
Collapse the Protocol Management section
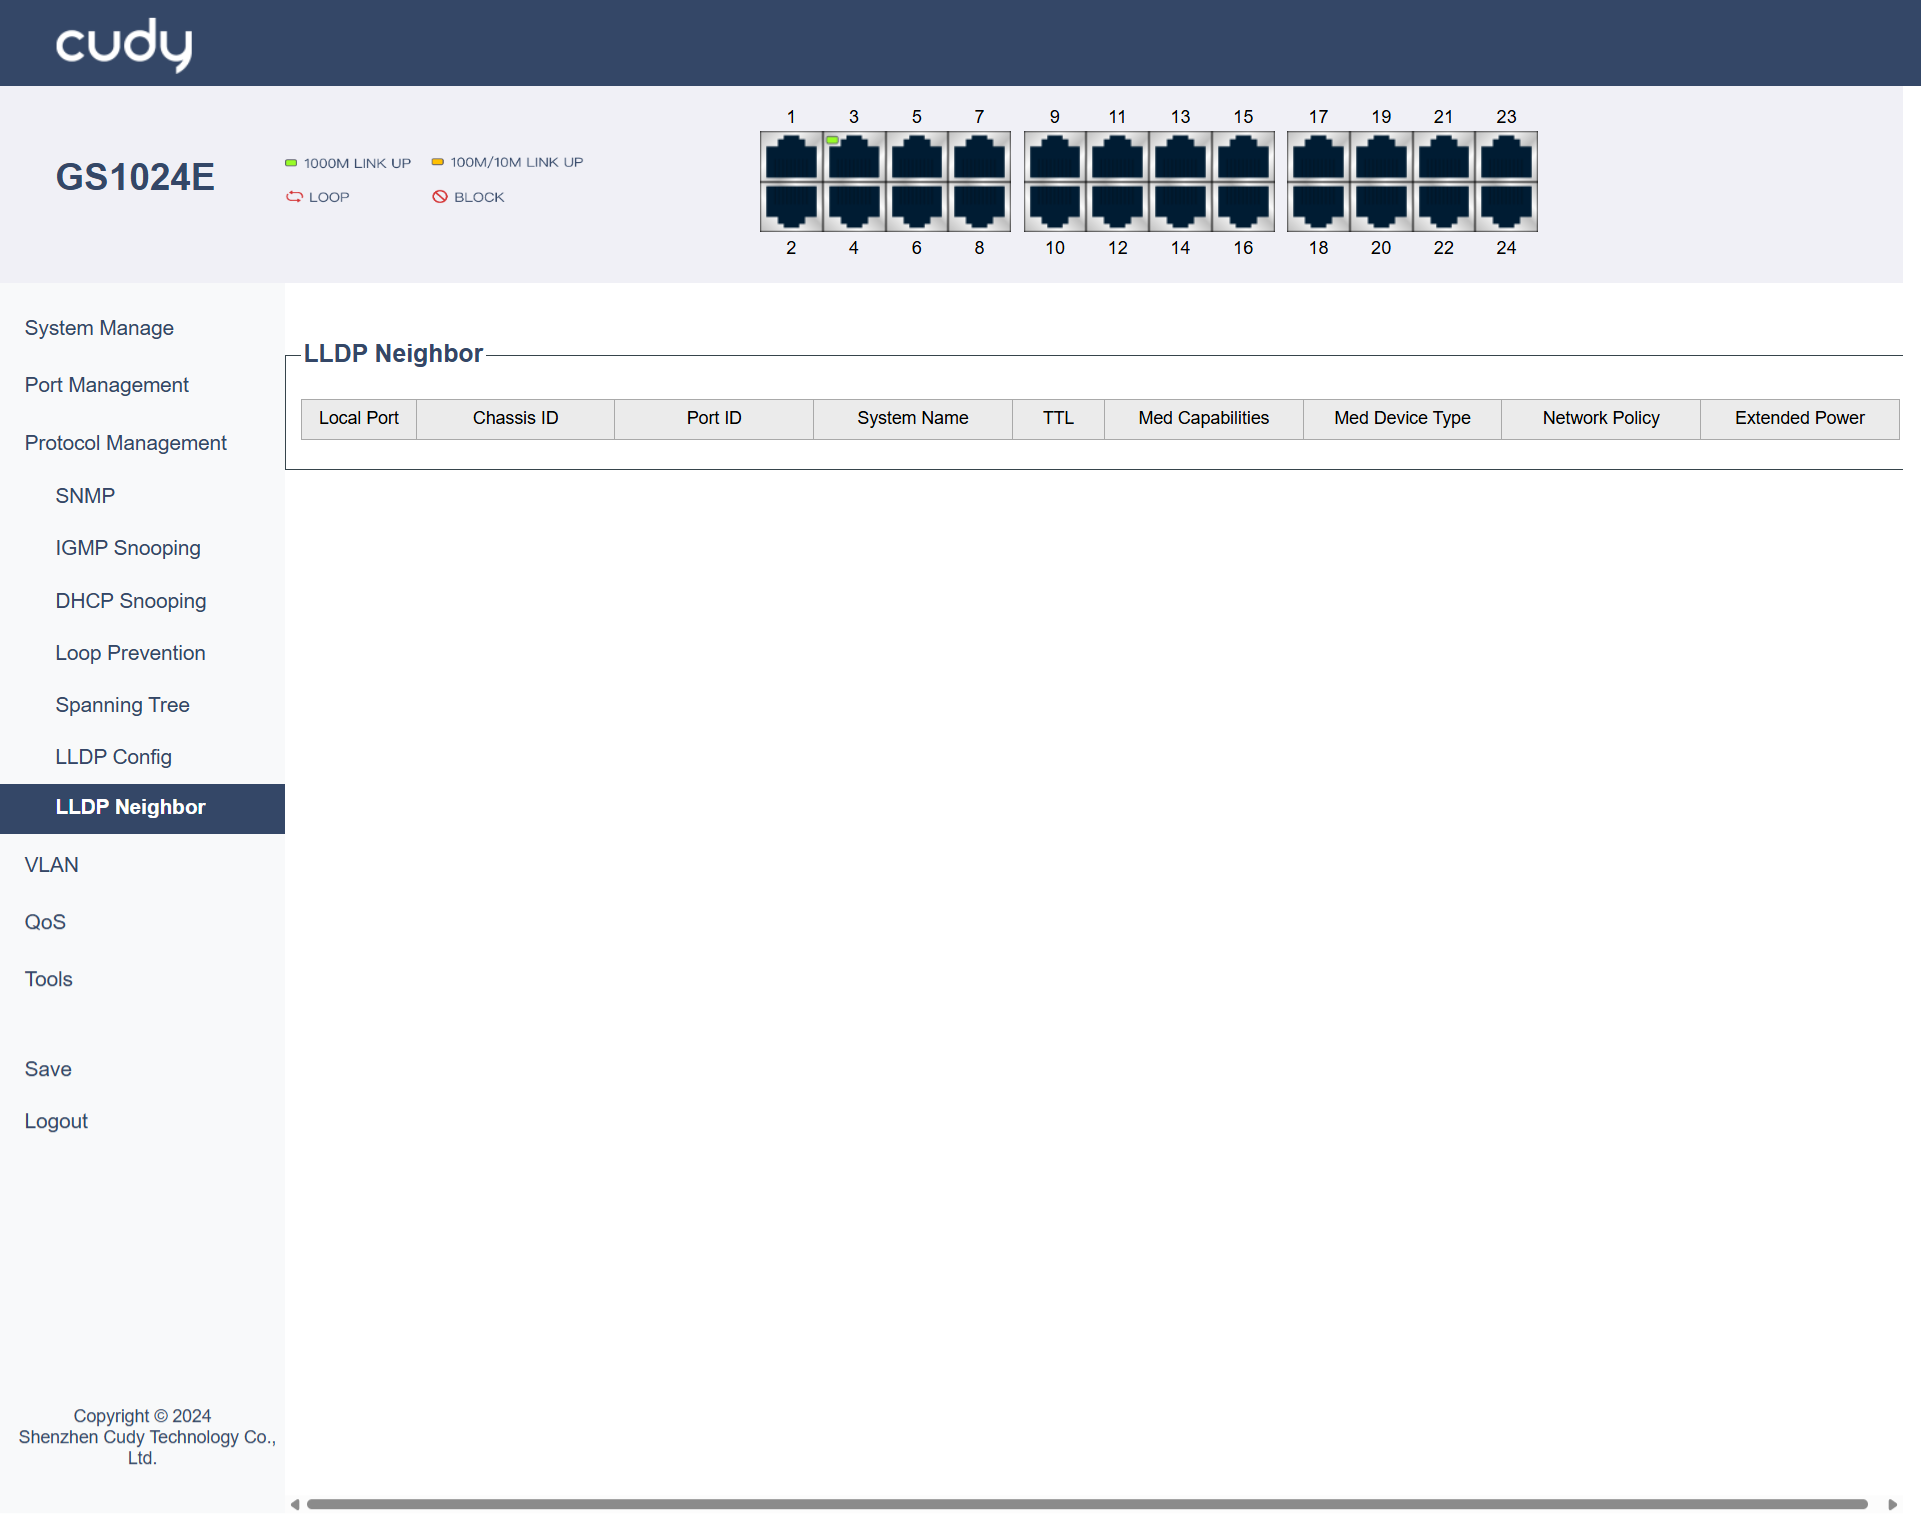(125, 443)
